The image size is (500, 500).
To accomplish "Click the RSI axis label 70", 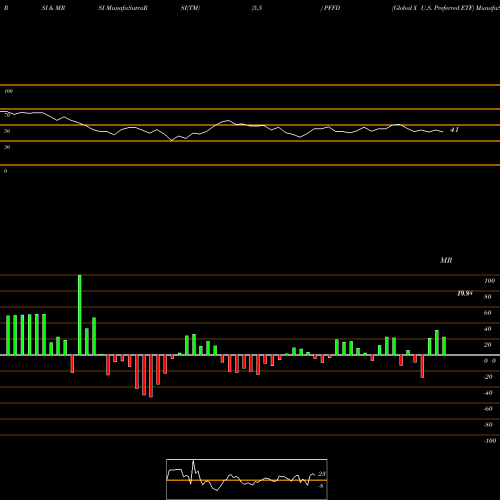I will (x=7, y=115).
